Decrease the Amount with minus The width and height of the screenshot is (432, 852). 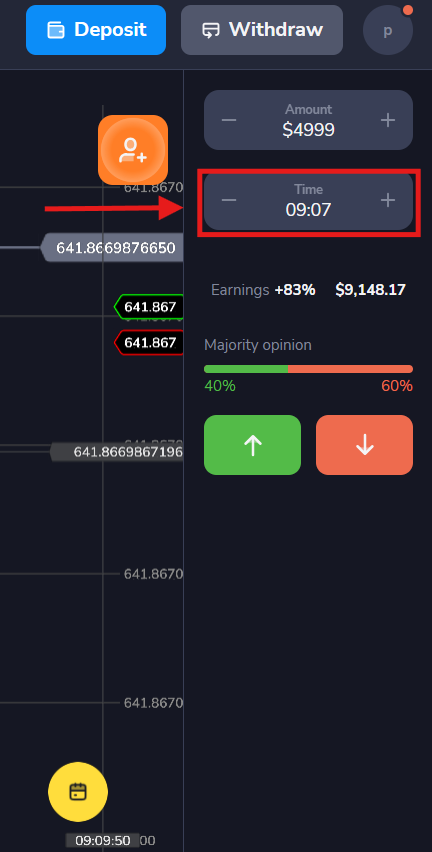229,120
